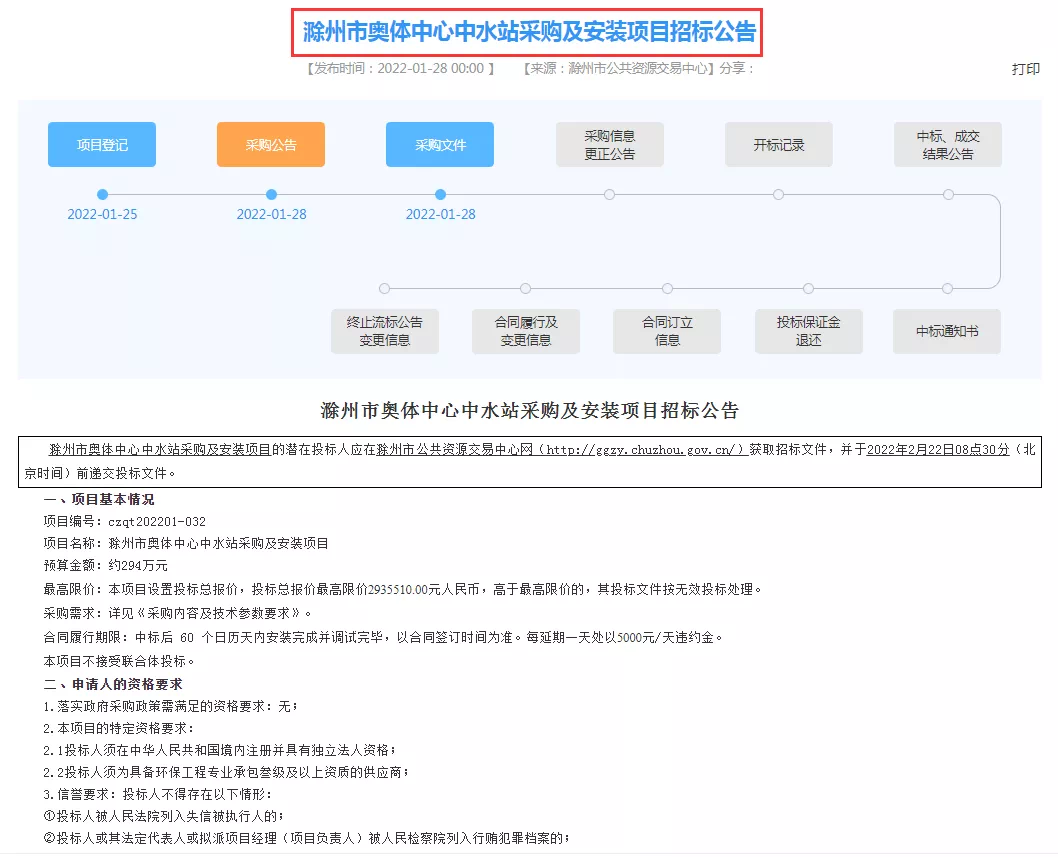The image size is (1058, 857).
Task: Click the underlined project name in notice
Action: [x=160, y=450]
